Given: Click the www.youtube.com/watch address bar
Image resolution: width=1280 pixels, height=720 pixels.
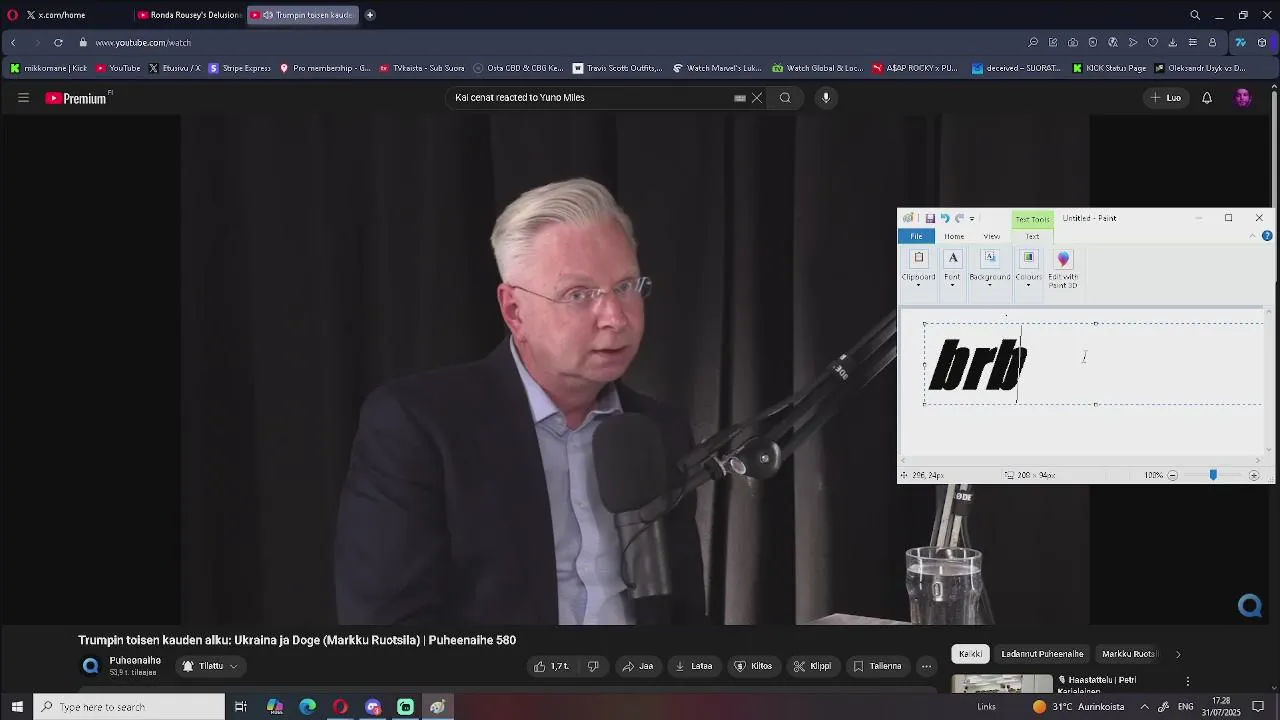Looking at the screenshot, I should pyautogui.click(x=143, y=43).
